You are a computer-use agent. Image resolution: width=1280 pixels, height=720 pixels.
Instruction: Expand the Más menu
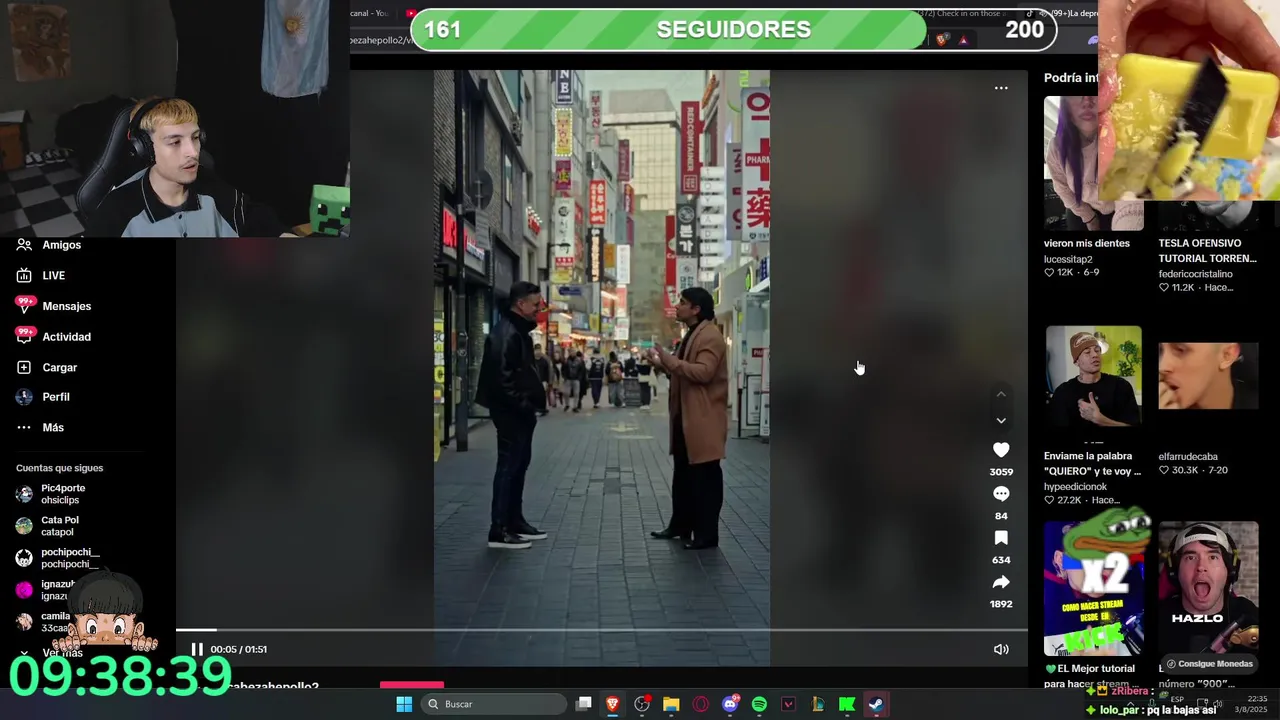click(x=52, y=428)
